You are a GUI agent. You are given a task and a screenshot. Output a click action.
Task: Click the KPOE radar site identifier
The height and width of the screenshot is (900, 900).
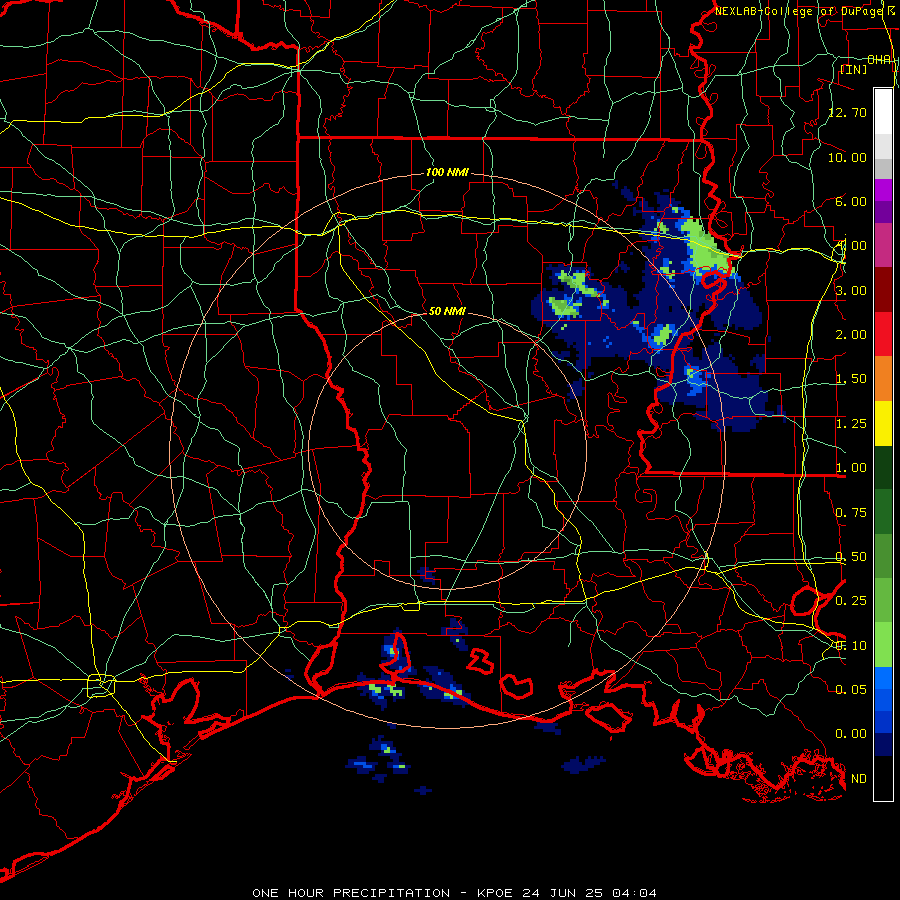coord(495,893)
